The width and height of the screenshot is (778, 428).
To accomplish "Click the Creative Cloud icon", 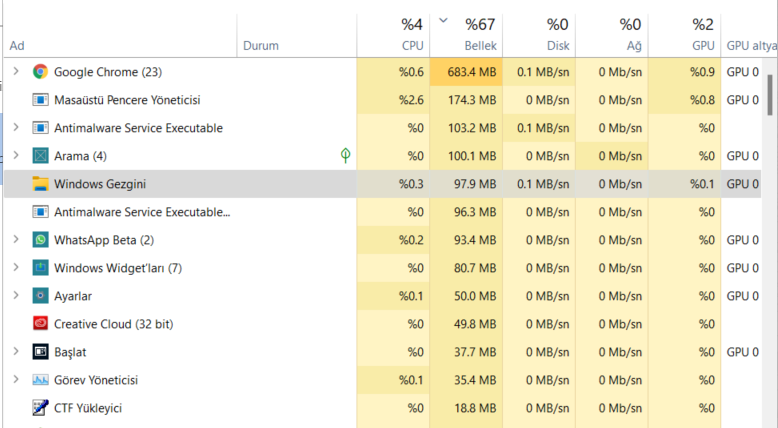I will pos(40,324).
